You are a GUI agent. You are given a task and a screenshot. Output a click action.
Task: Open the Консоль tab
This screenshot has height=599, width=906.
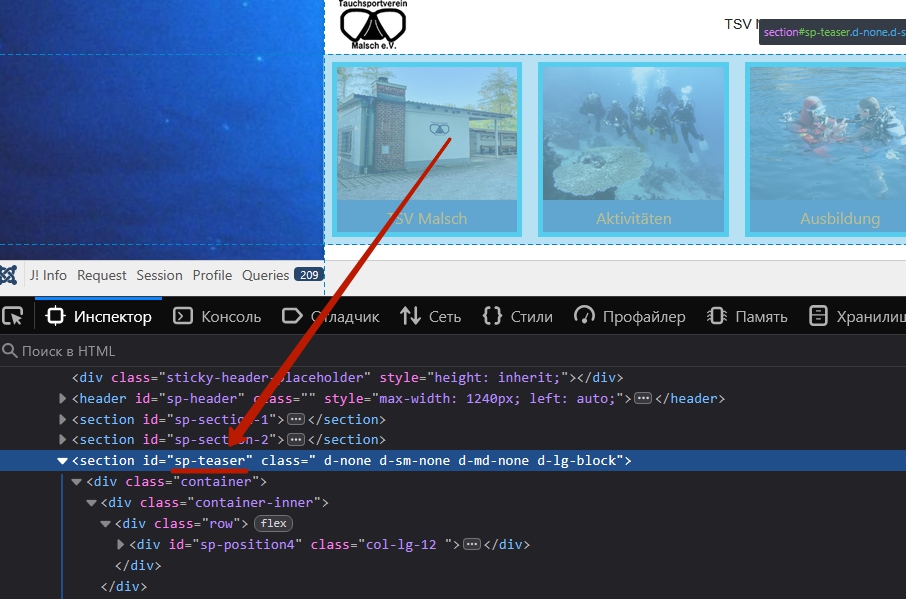(x=217, y=316)
